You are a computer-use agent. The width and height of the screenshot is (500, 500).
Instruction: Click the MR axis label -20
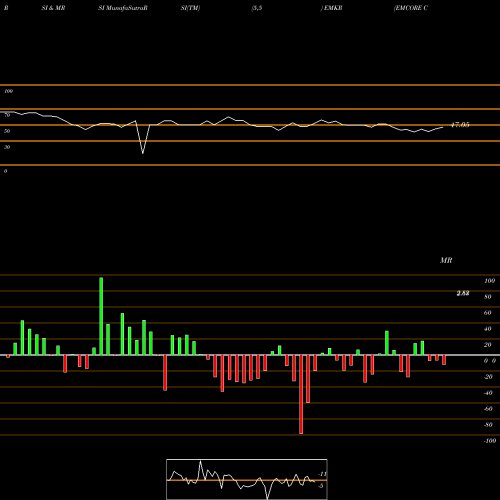(488, 377)
